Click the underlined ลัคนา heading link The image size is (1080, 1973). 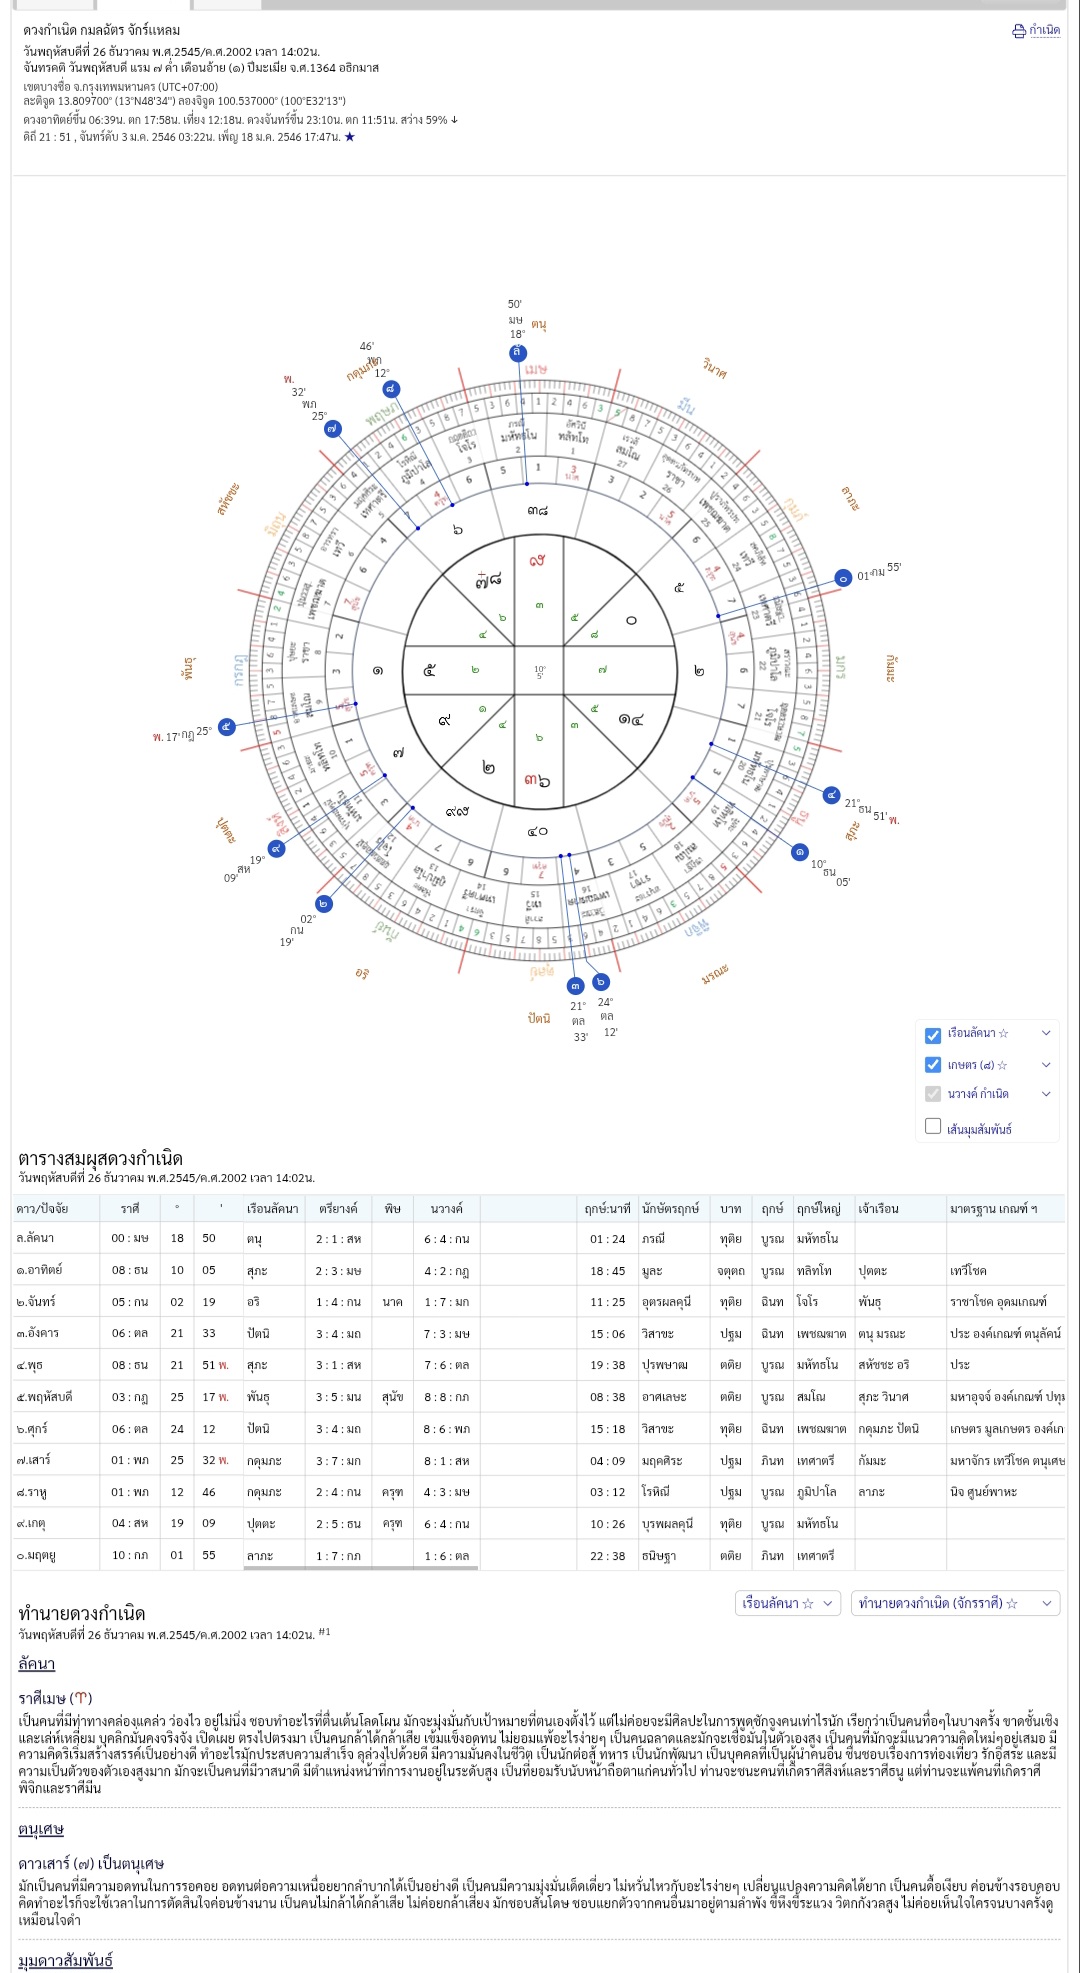(37, 1664)
